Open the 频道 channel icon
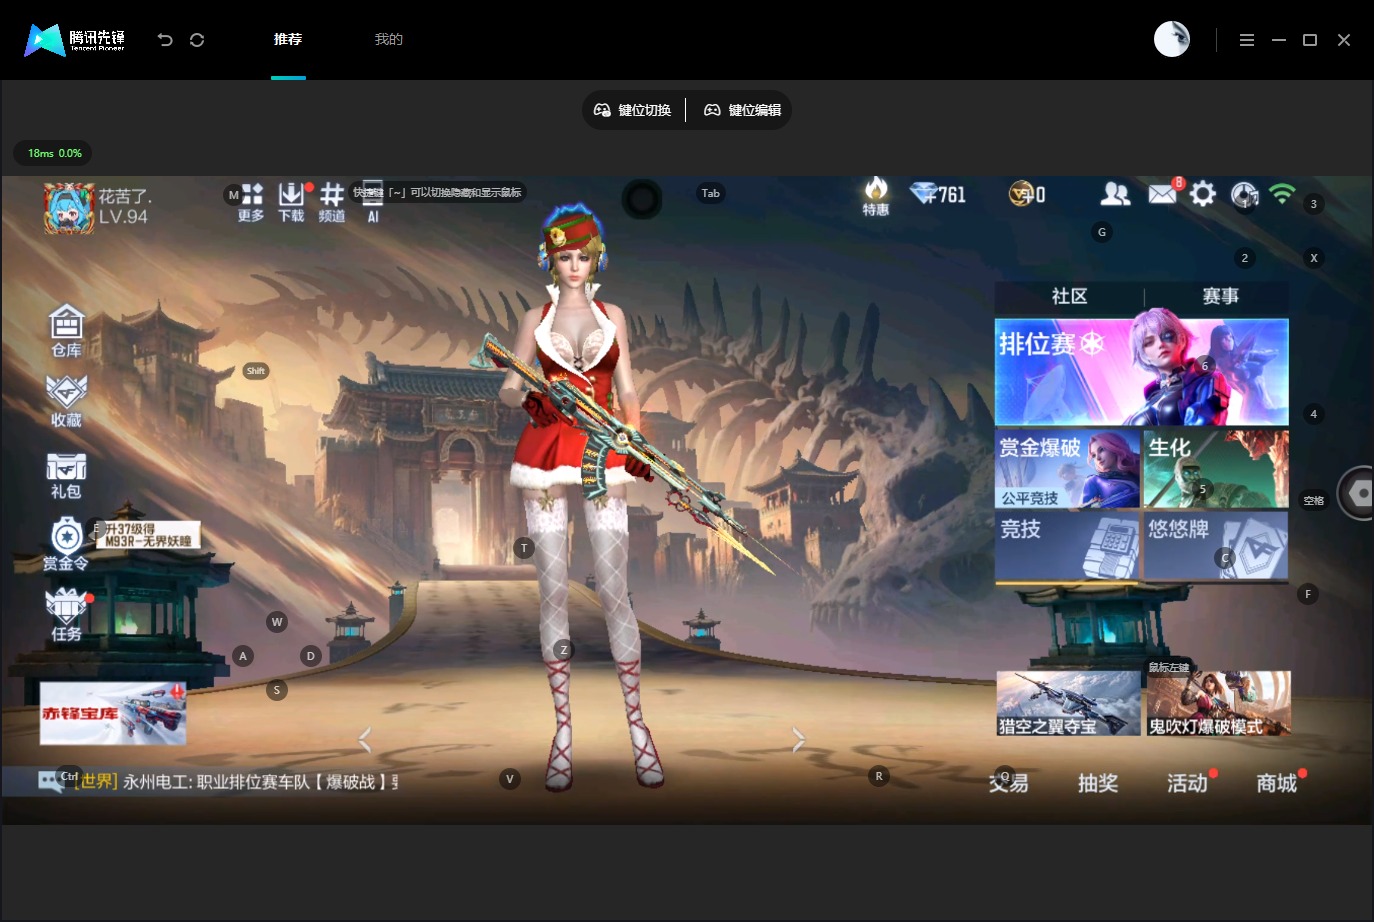The image size is (1374, 922). (x=332, y=202)
